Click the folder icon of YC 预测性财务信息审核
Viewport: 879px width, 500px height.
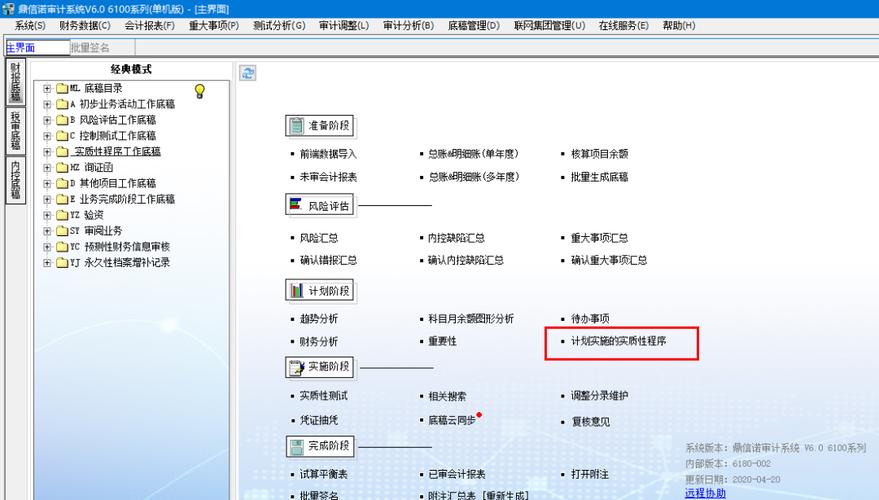pyautogui.click(x=62, y=247)
